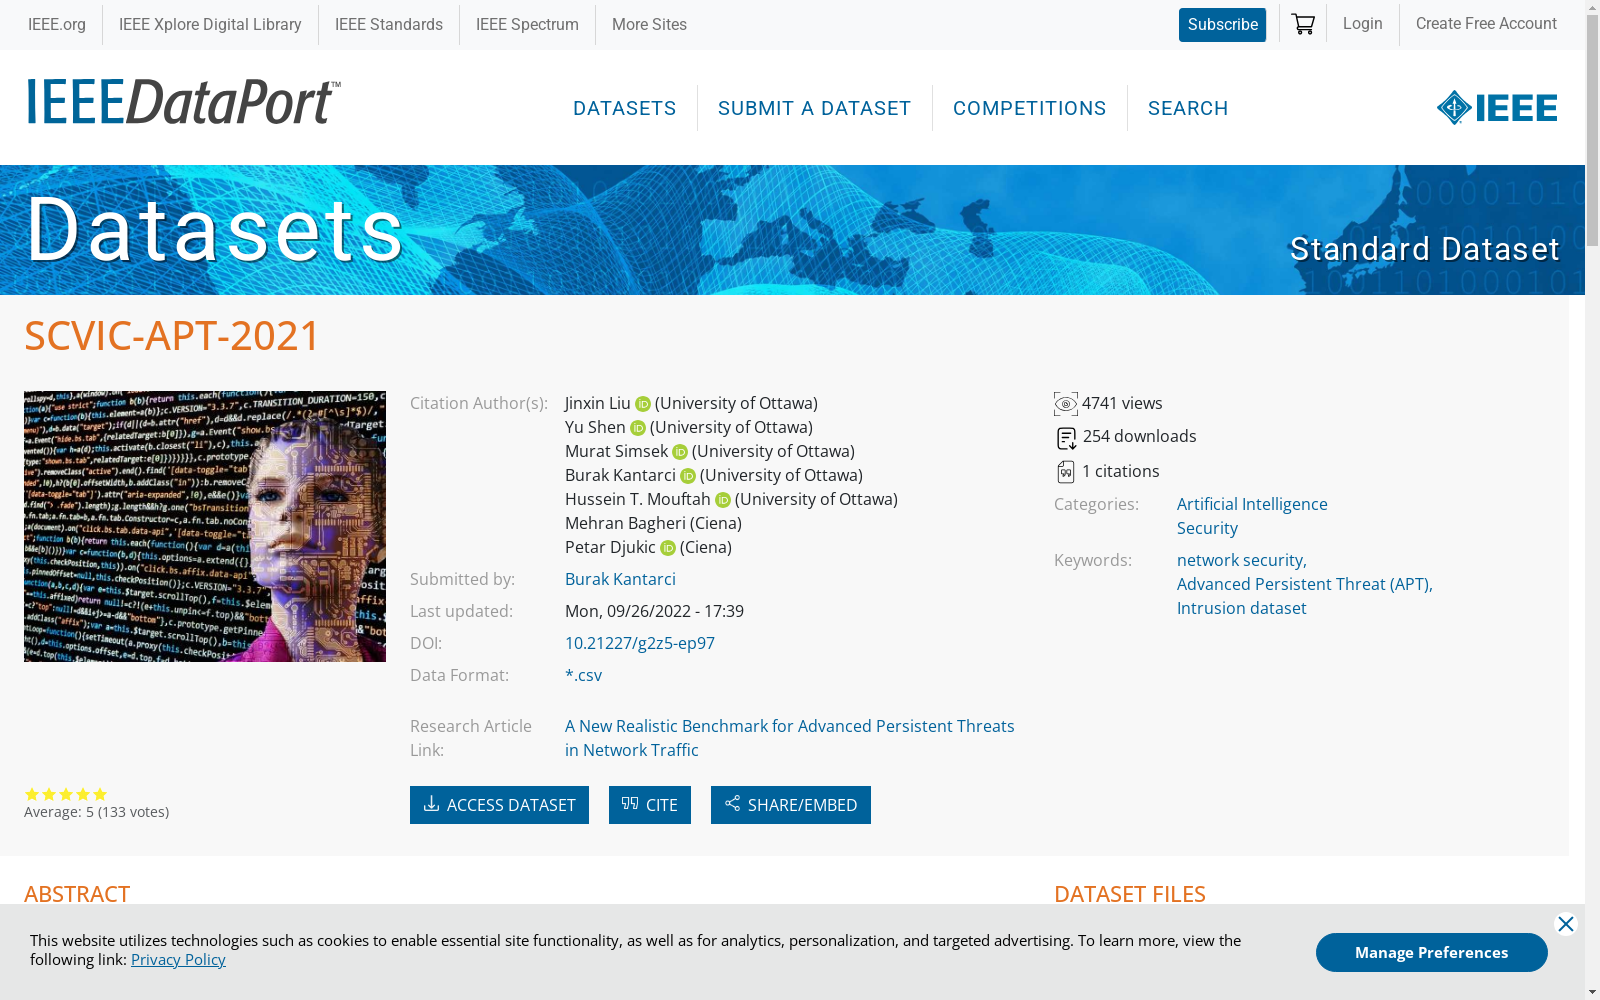Screen dimensions: 1600x1000
Task: Click the ACCESS DATASET button
Action: click(499, 805)
